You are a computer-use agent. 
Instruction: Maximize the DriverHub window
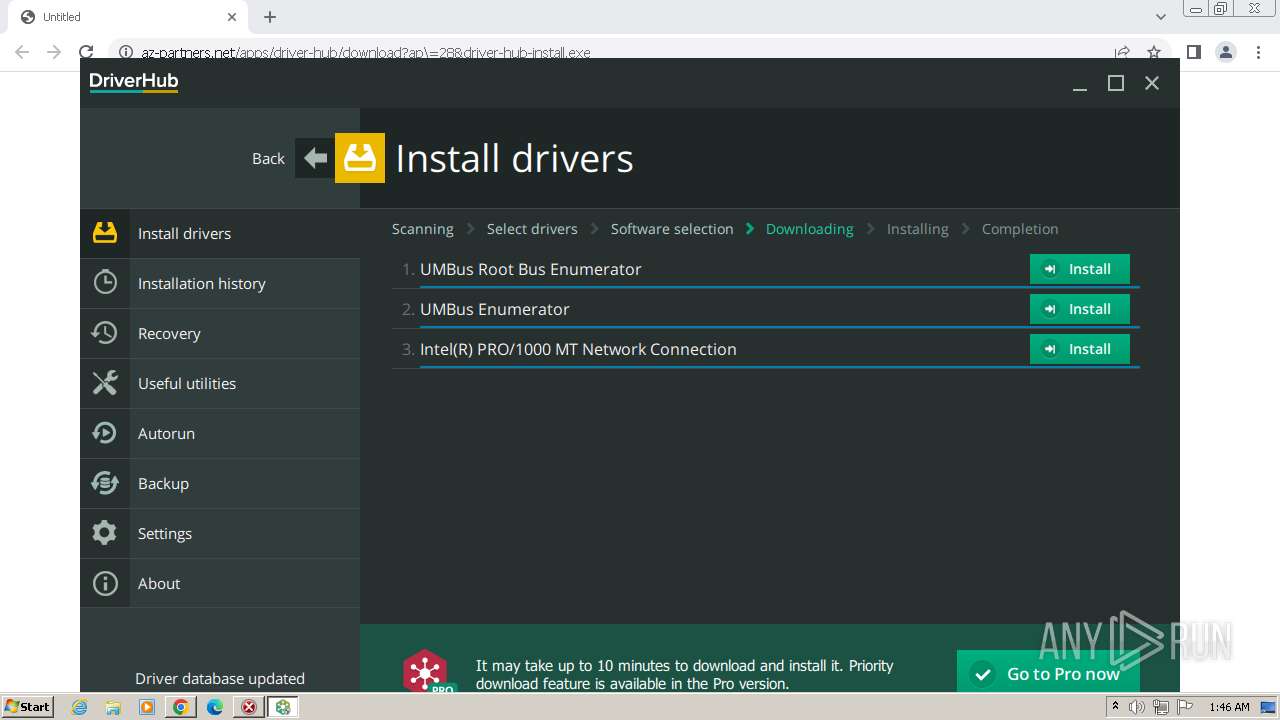click(1116, 83)
